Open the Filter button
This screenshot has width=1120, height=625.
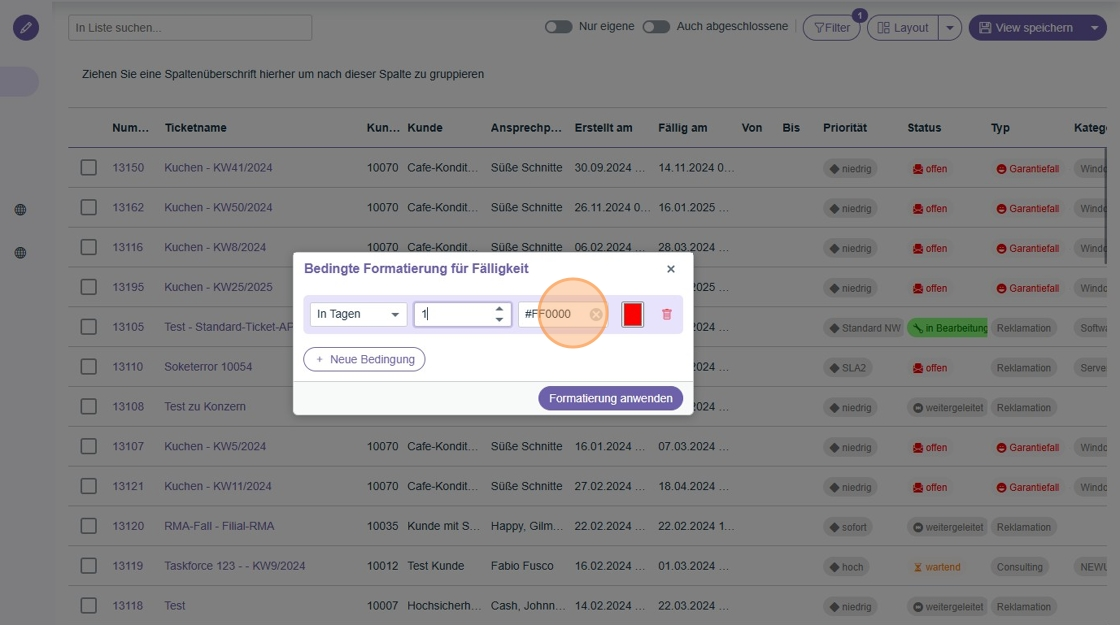tap(831, 28)
